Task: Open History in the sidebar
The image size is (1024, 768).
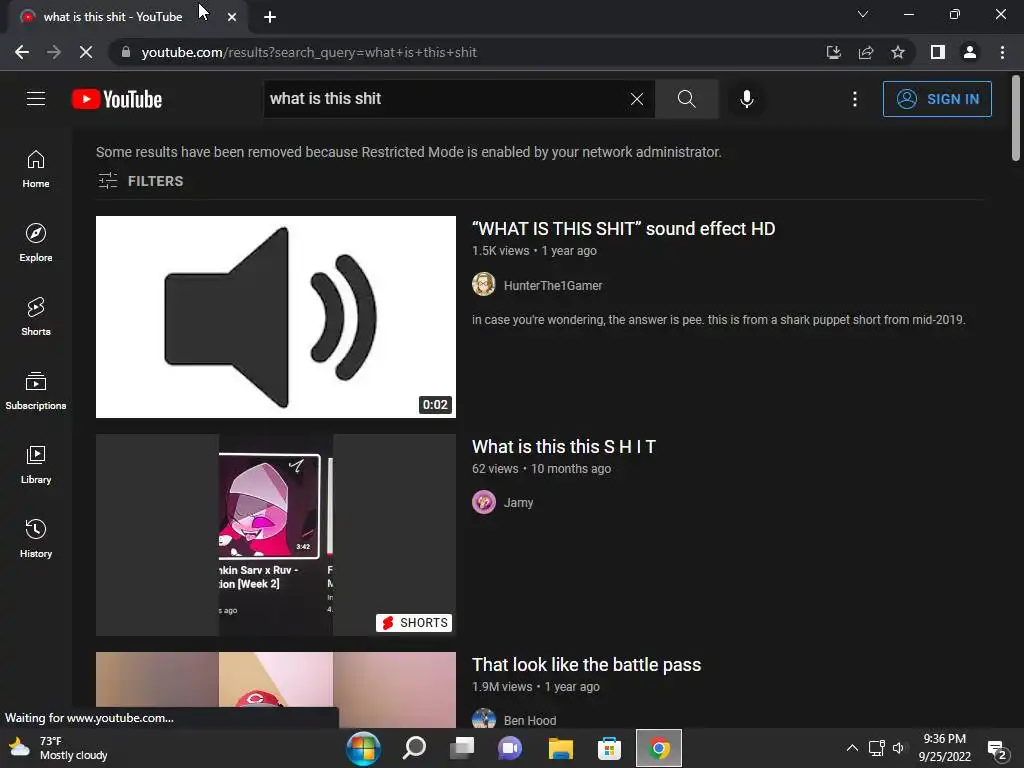Action: pos(36,538)
